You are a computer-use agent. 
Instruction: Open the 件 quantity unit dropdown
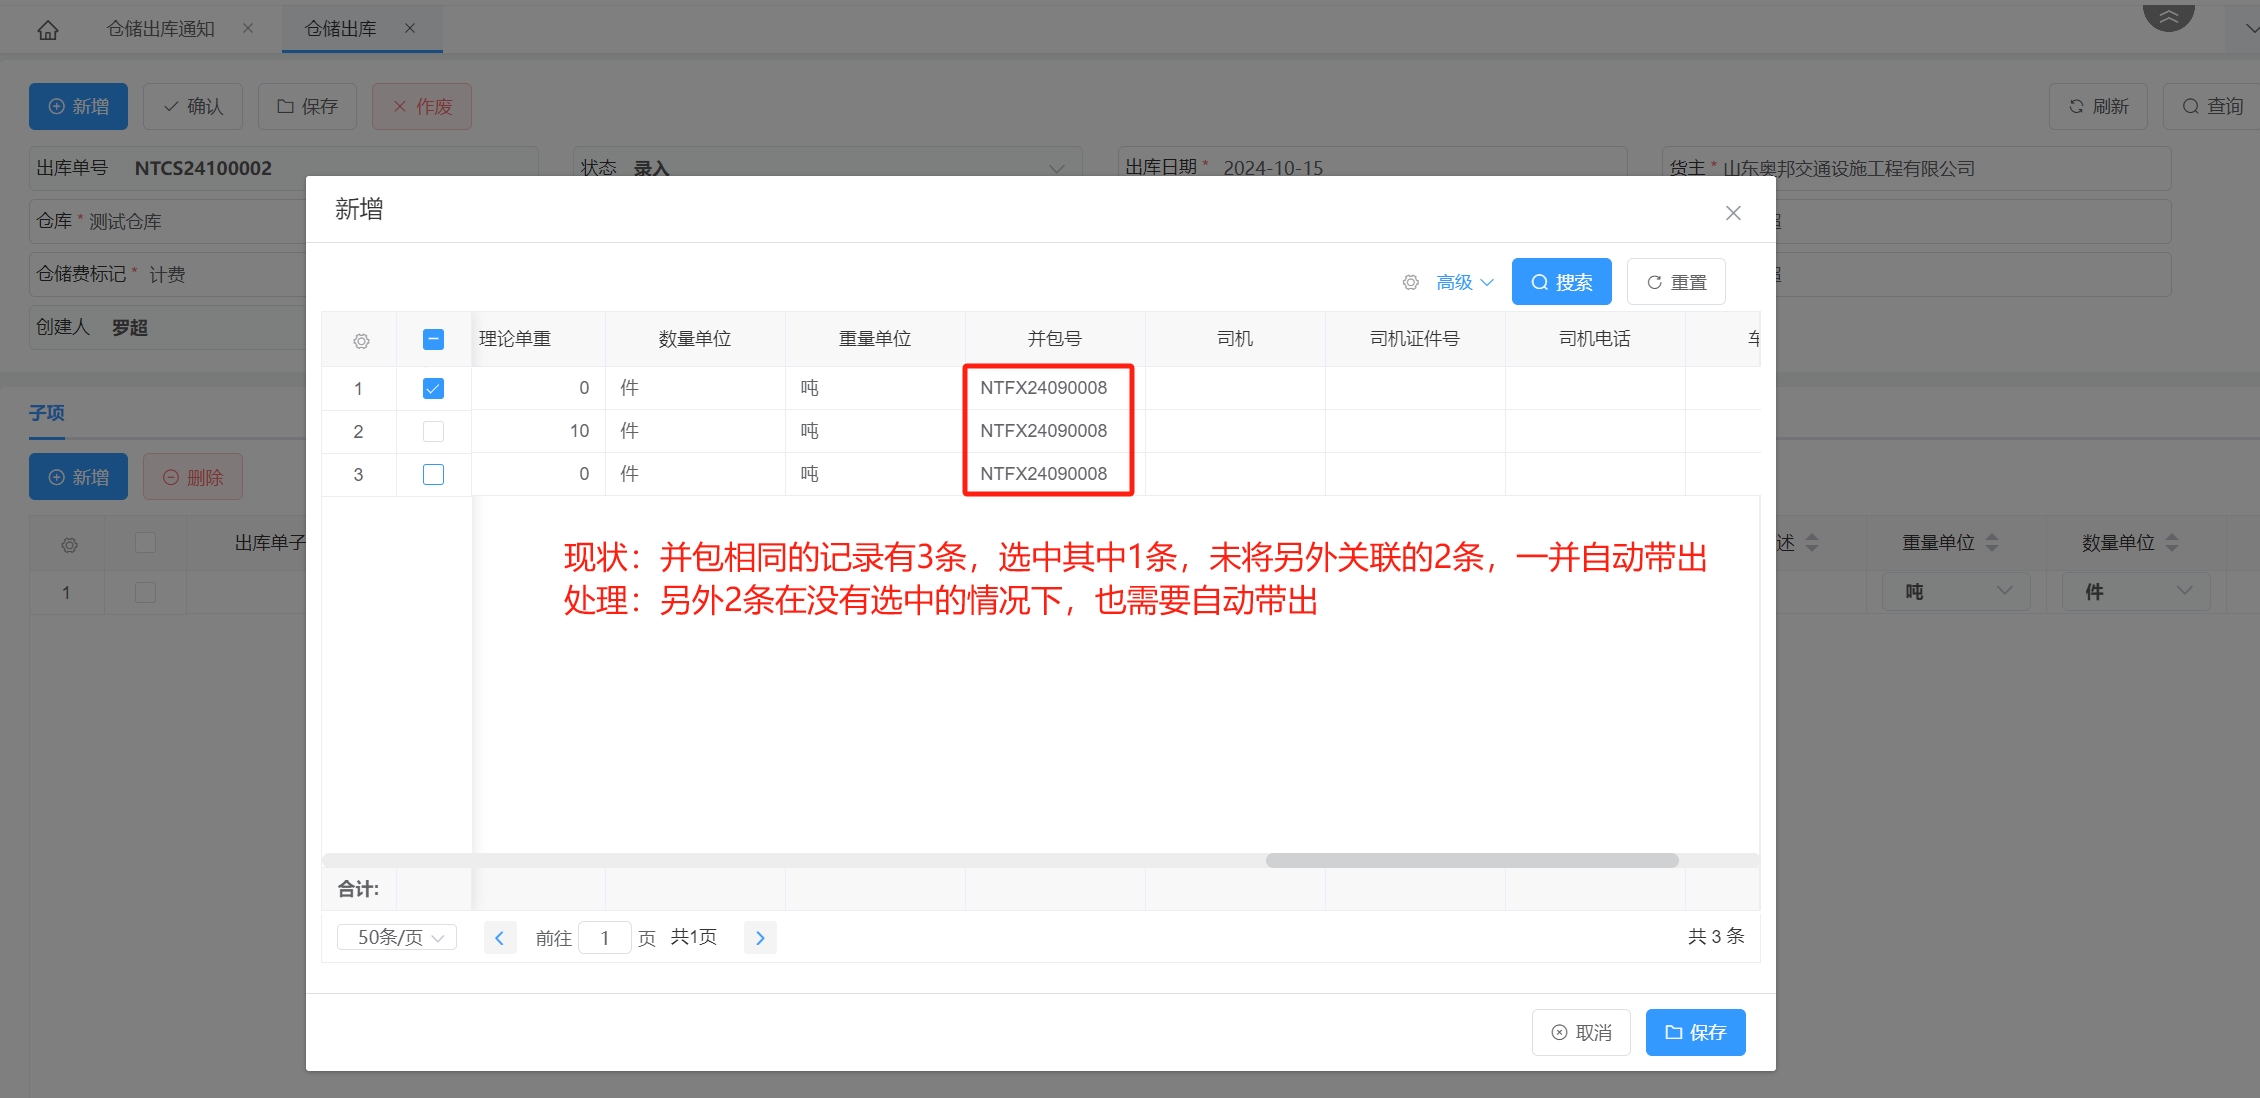(2136, 592)
